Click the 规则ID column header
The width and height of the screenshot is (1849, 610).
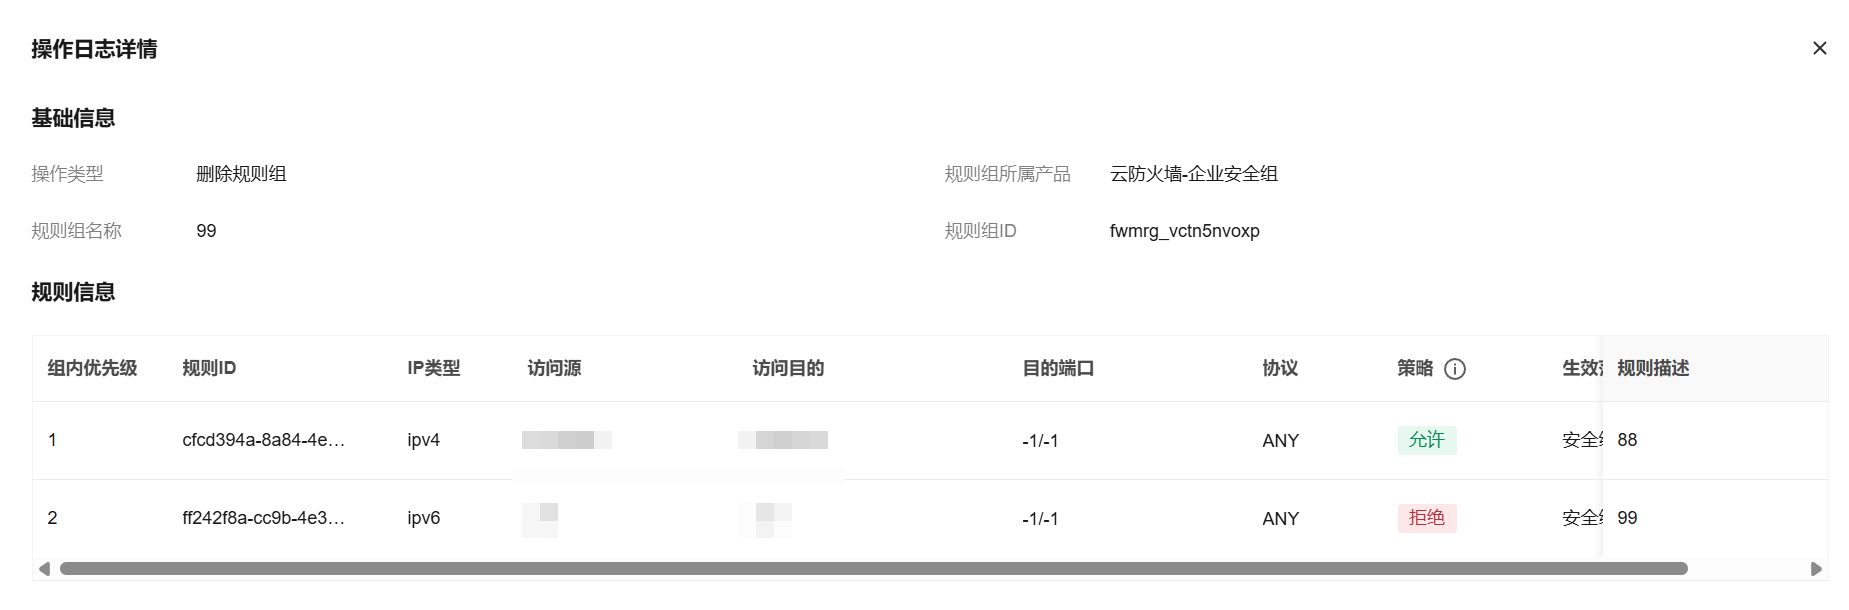click(x=209, y=368)
